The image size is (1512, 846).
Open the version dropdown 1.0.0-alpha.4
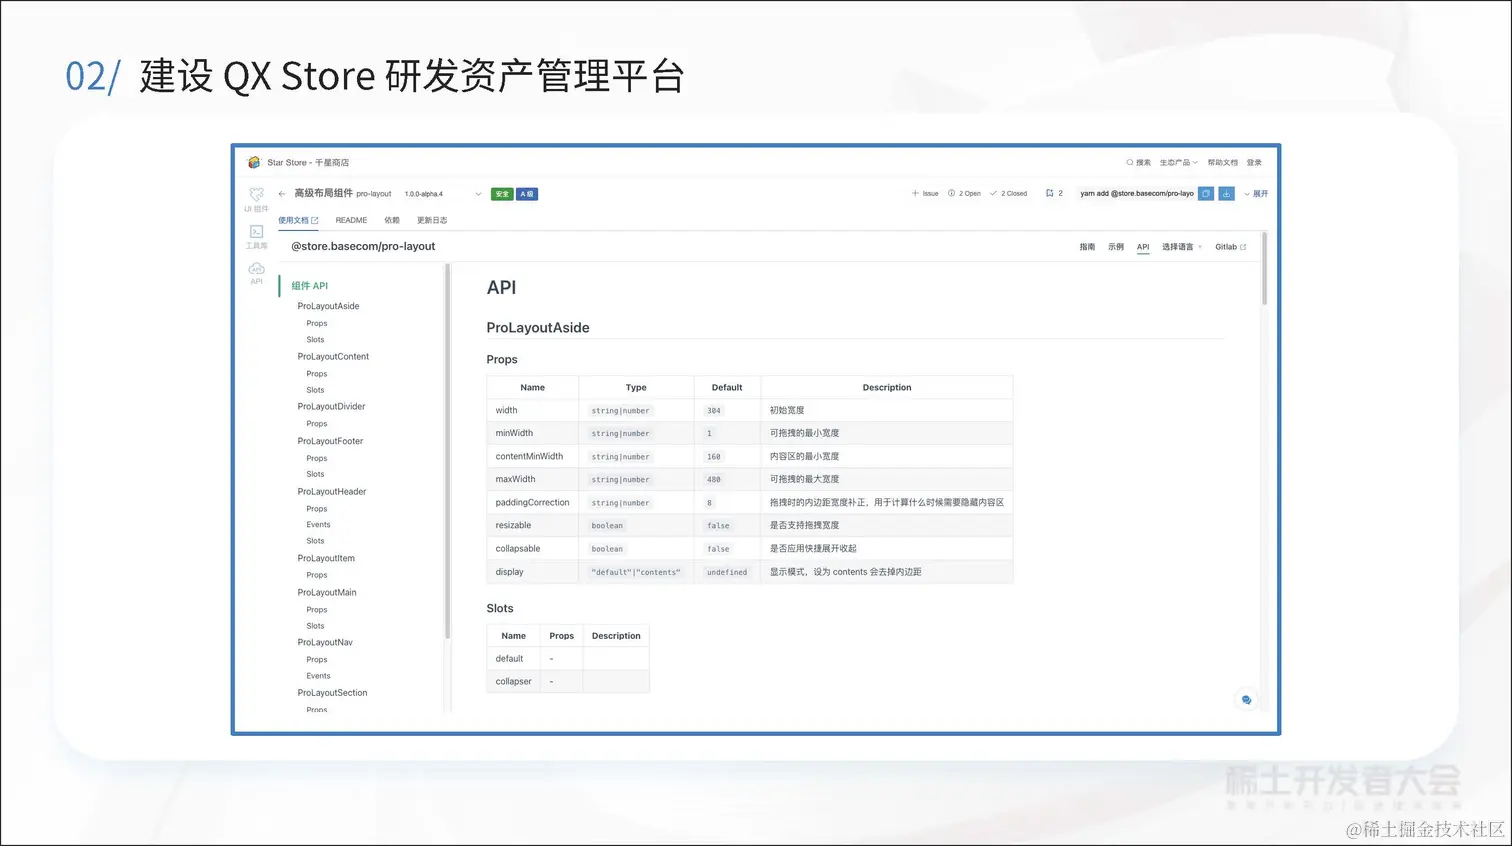click(443, 194)
